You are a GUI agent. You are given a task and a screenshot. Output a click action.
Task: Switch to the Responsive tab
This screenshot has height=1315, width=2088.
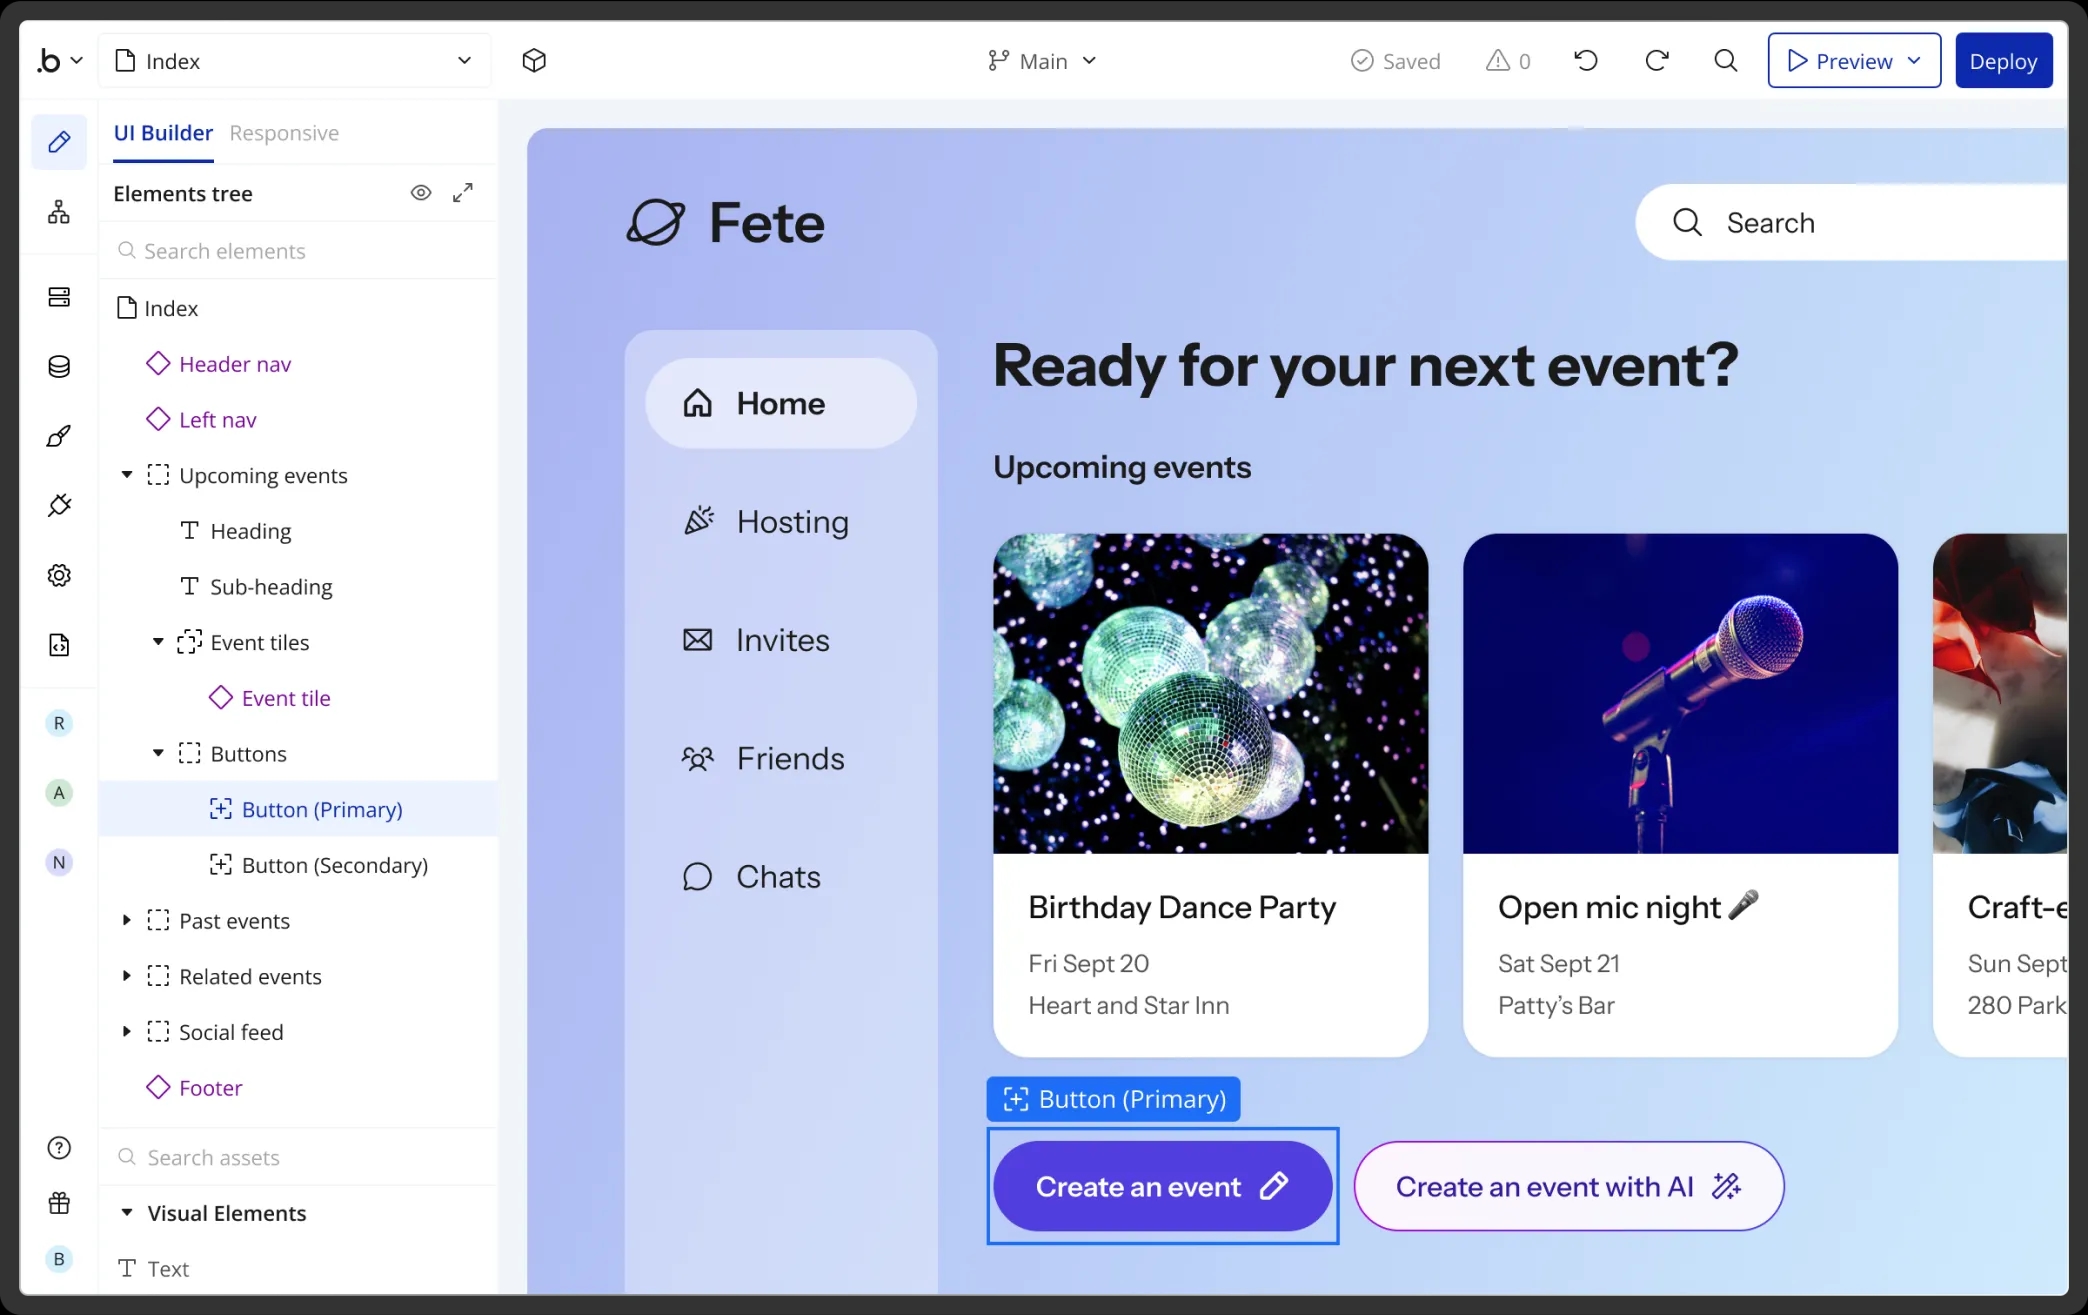(x=284, y=133)
